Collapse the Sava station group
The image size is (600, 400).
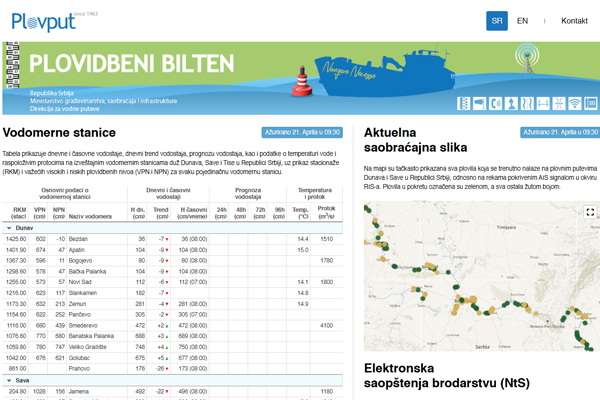(x=9, y=380)
